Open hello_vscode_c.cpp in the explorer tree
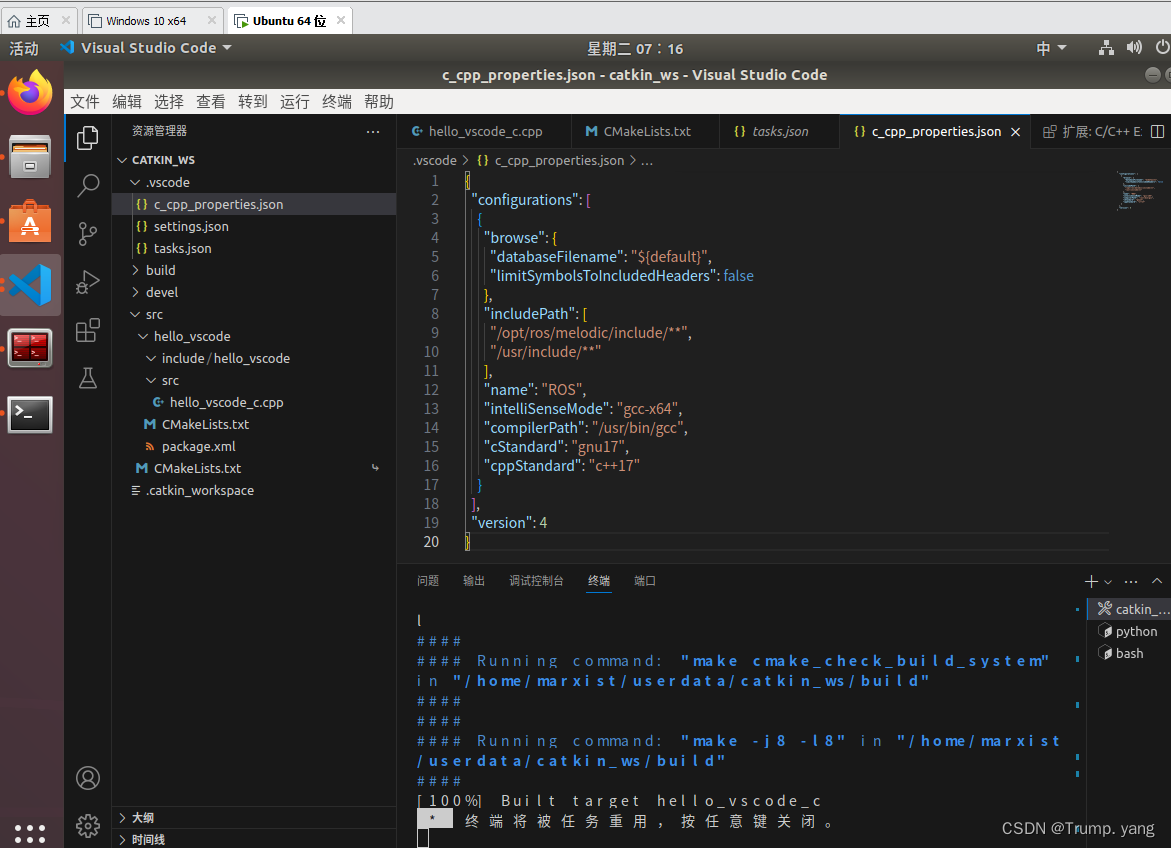Viewport: 1171px width, 848px height. (254, 402)
